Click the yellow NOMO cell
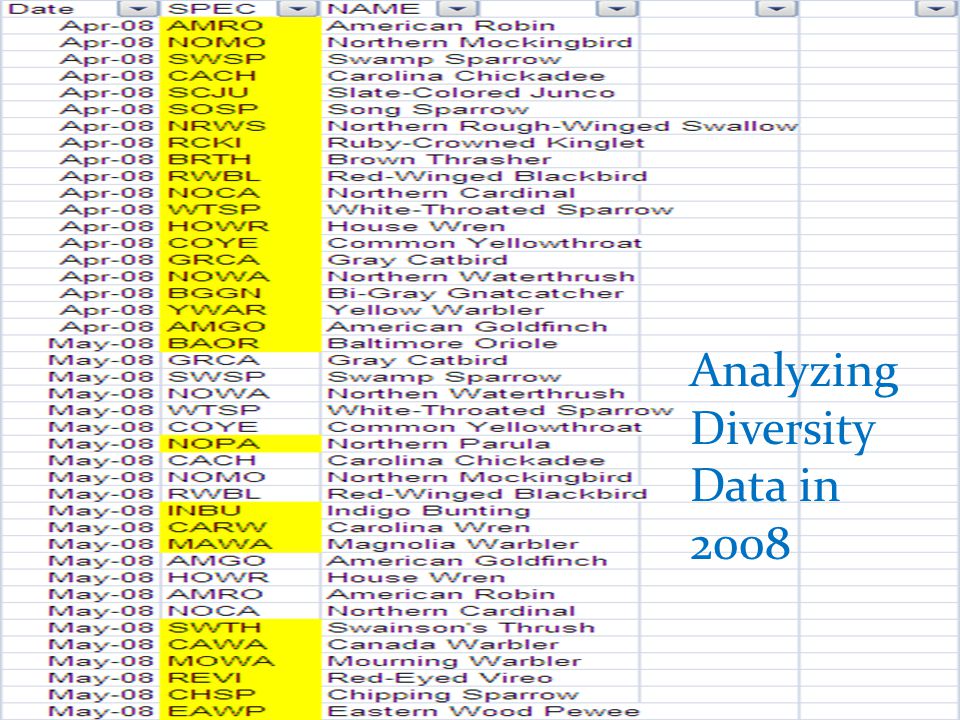The image size is (960, 720). [240, 42]
